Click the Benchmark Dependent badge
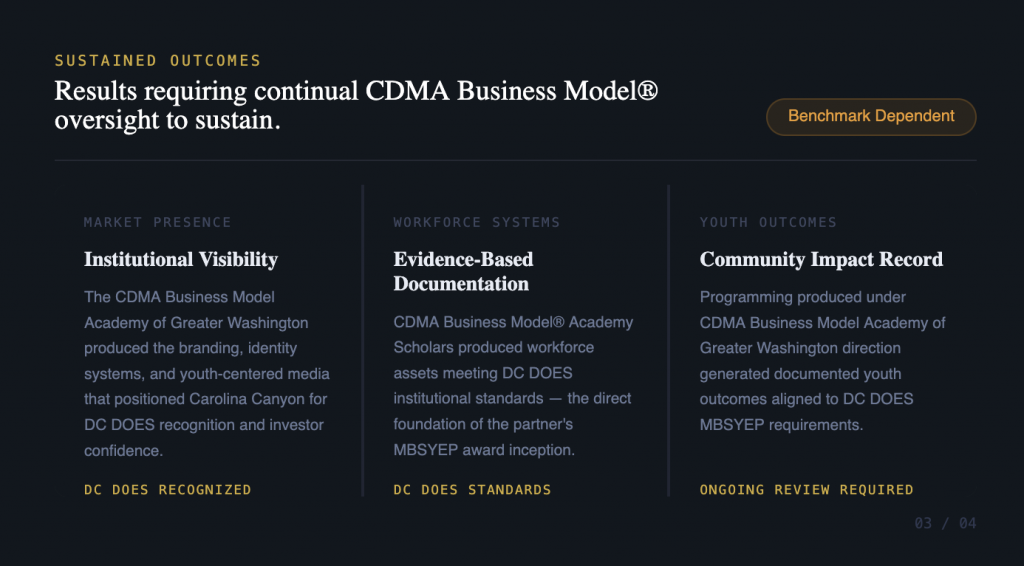1024x566 pixels. coord(871,116)
